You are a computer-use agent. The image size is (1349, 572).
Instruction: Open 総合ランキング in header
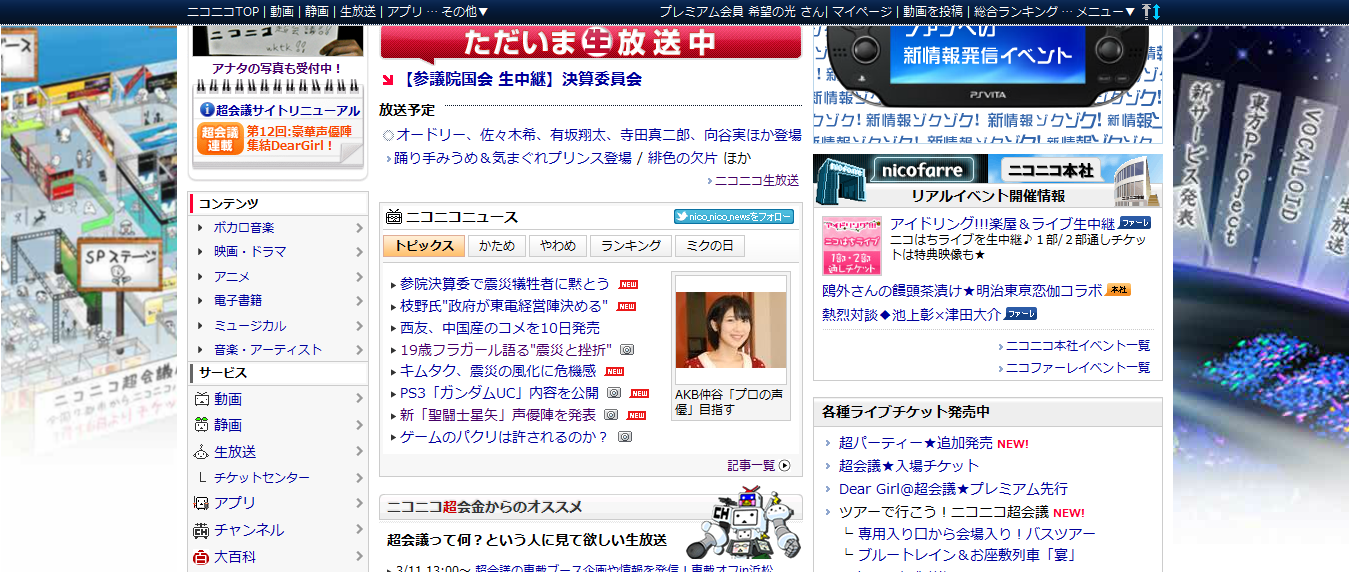[1016, 11]
